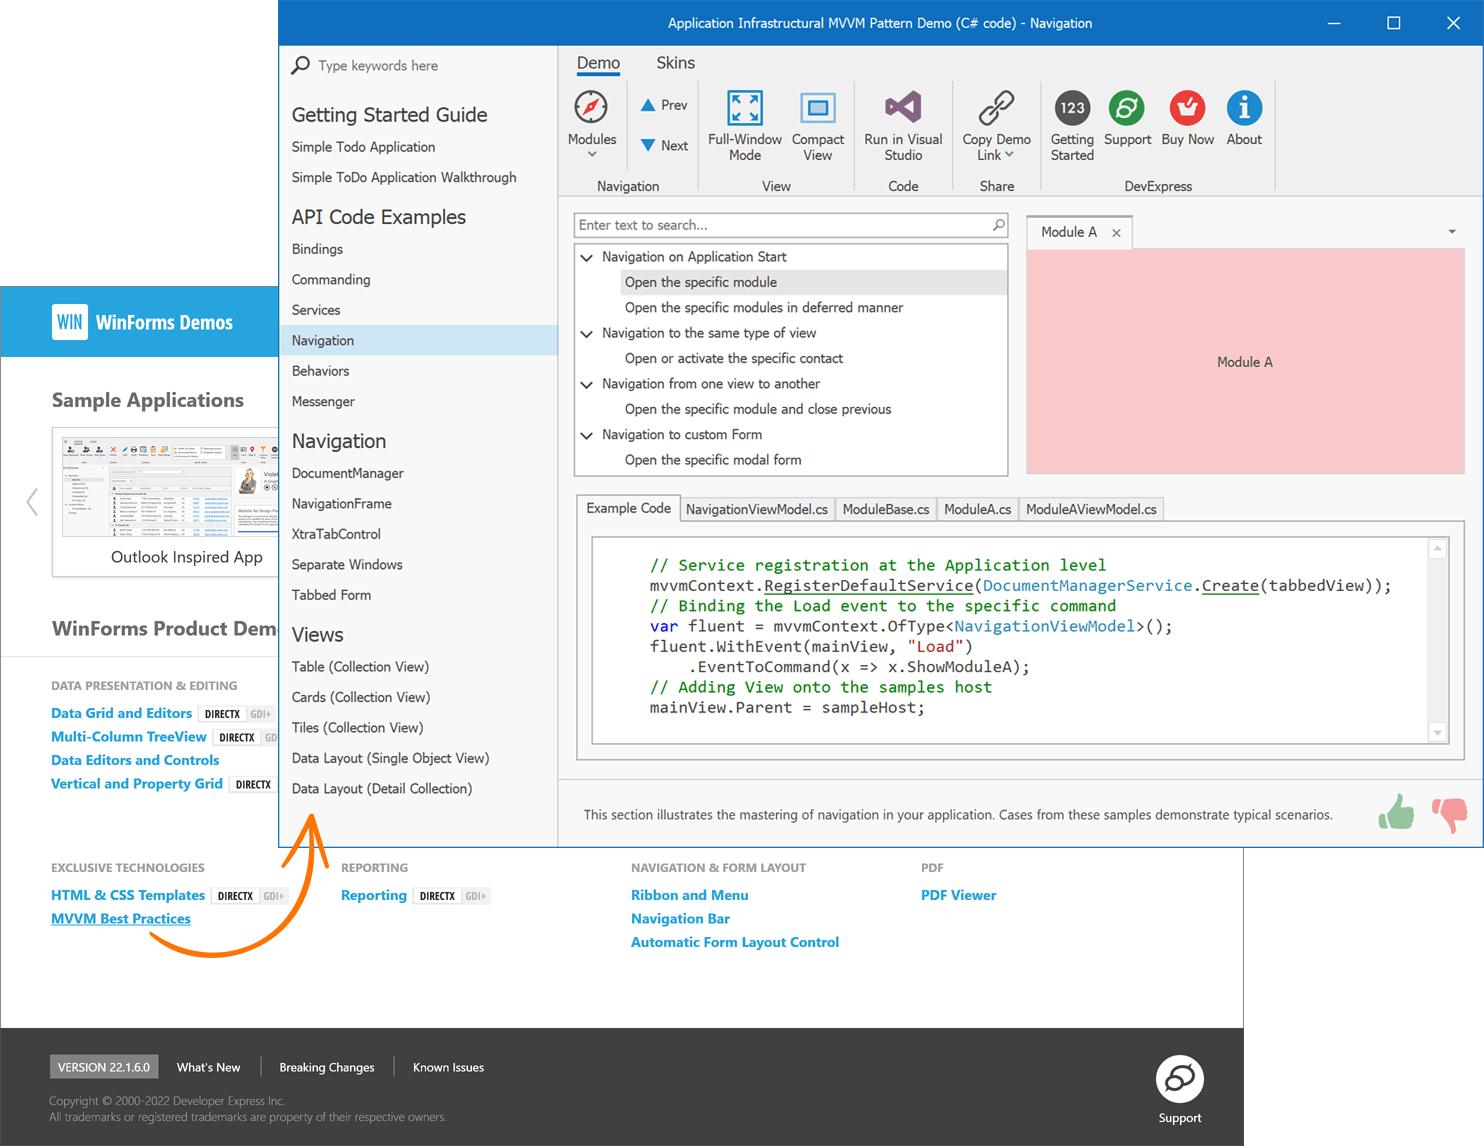Viewport: 1484px width, 1146px height.
Task: Click the MVVM Best Practices link
Action: coord(120,918)
